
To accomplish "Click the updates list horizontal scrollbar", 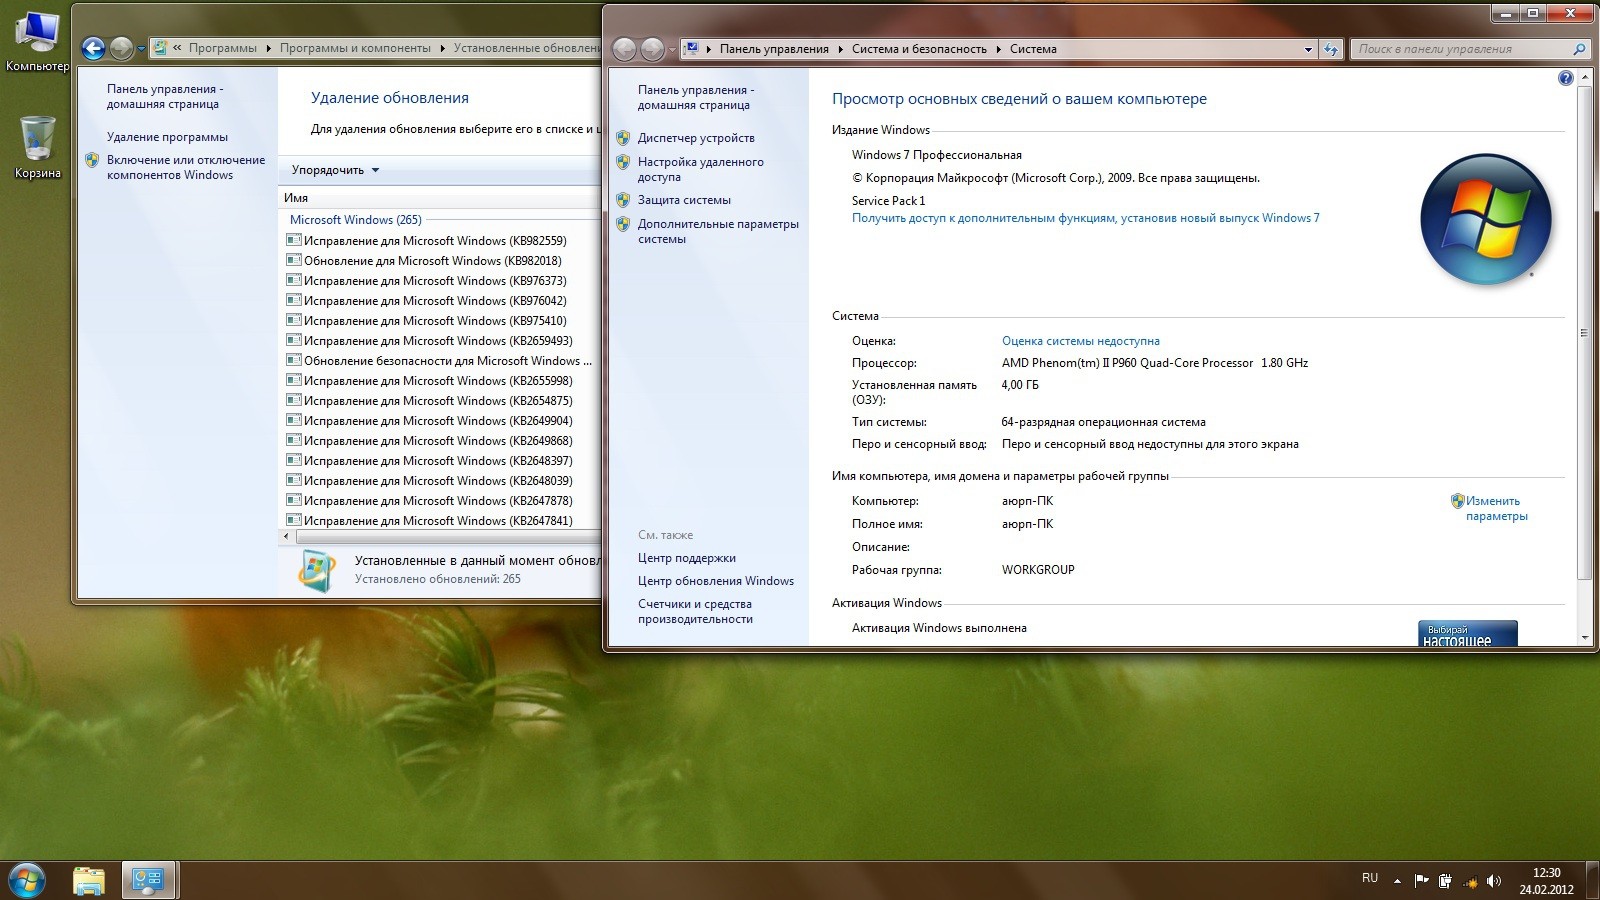I will click(447, 537).
